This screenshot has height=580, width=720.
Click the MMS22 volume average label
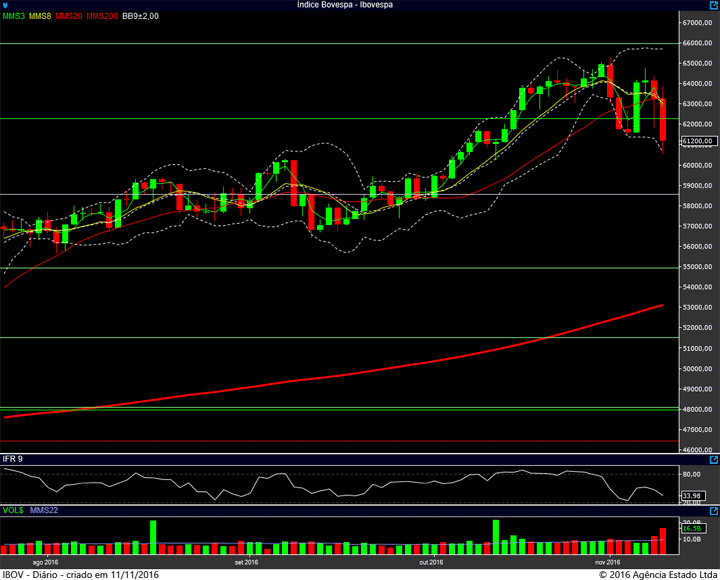[x=44, y=510]
